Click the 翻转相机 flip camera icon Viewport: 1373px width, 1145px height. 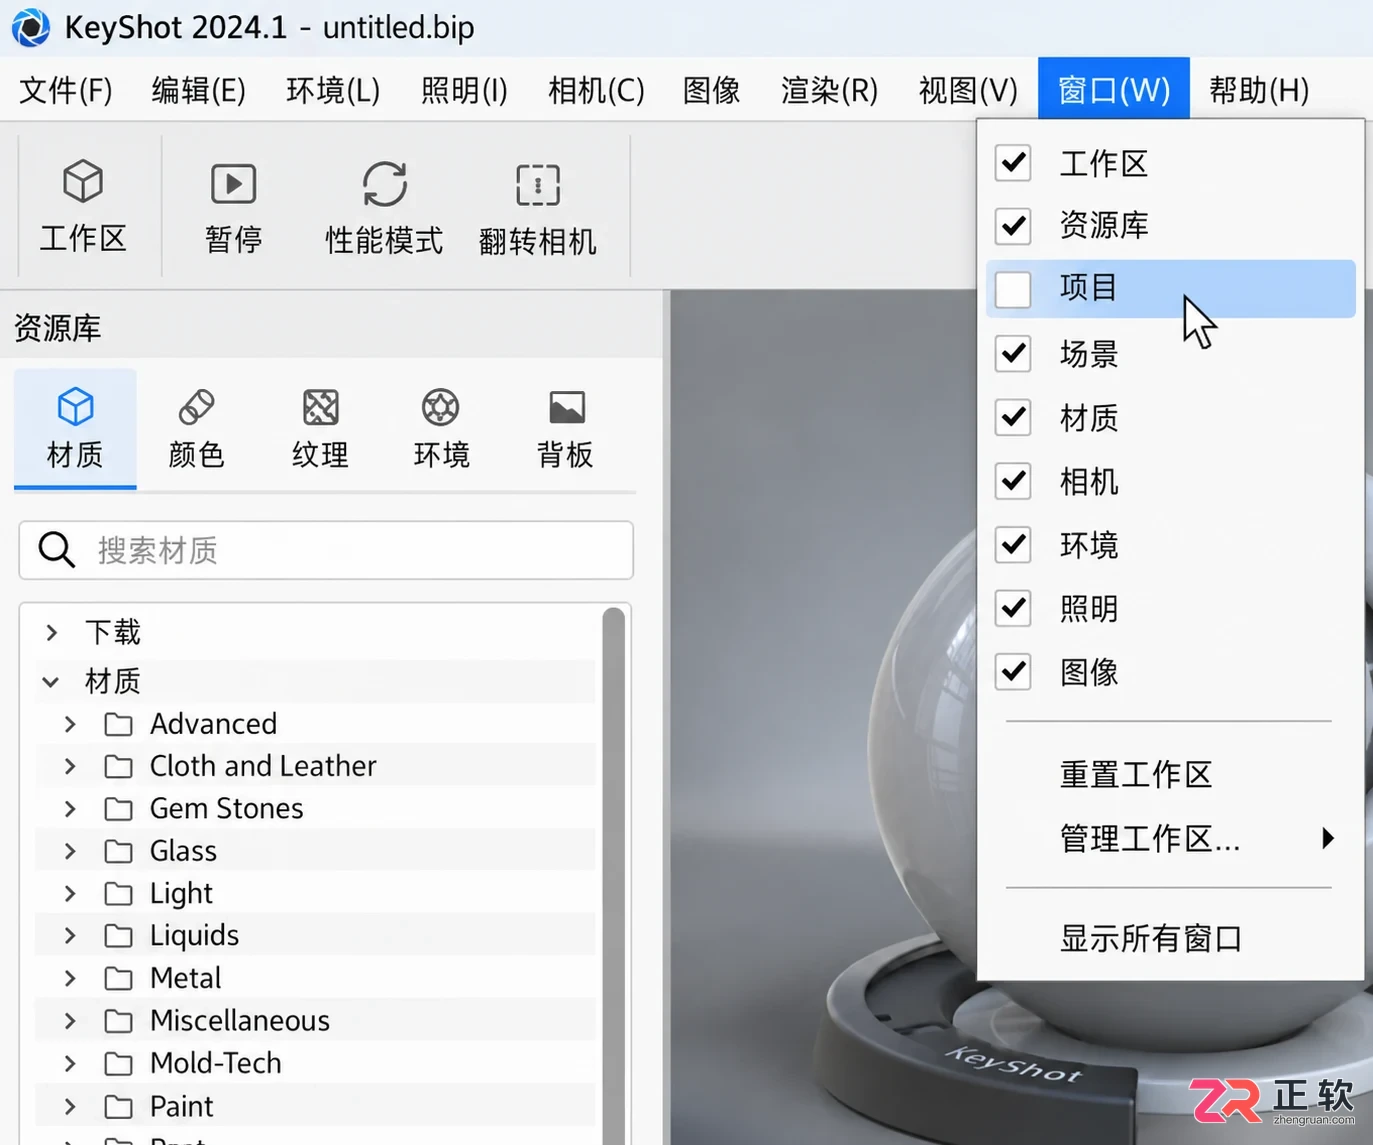point(537,185)
